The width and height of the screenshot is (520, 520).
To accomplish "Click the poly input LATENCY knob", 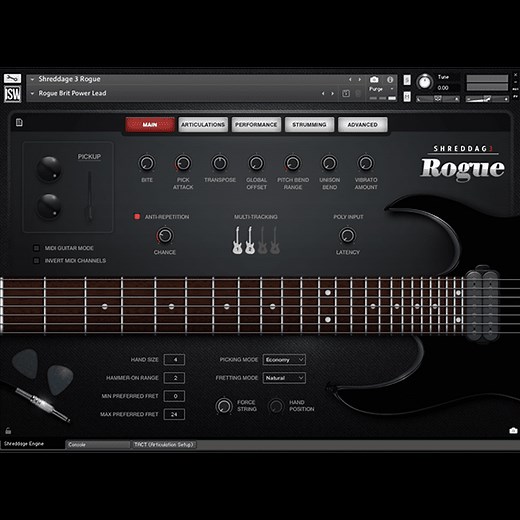I will point(347,236).
